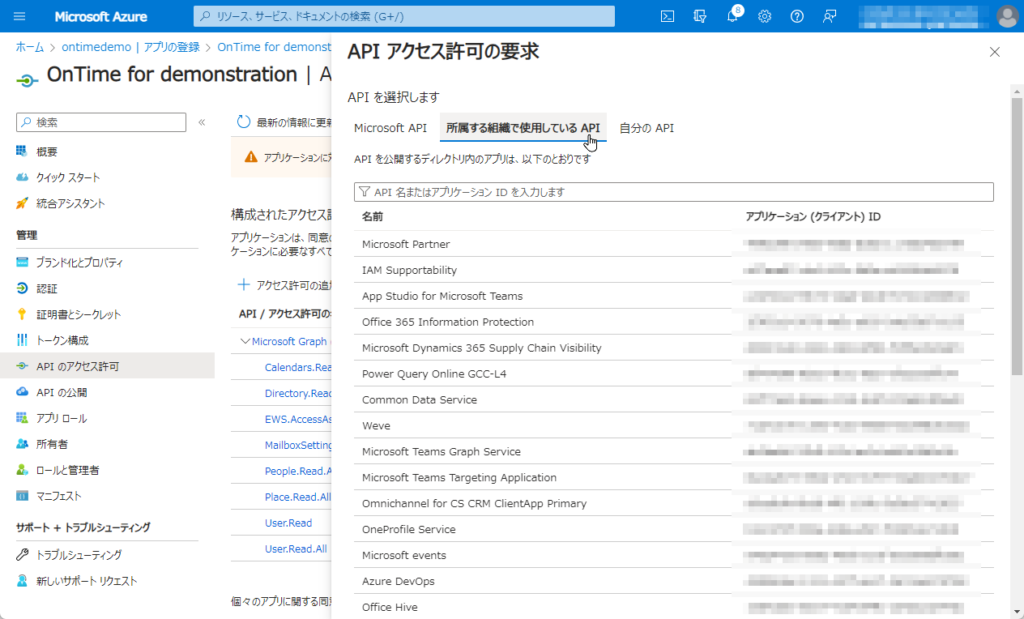Open portal settings gear
The image size is (1024, 619).
(x=765, y=16)
